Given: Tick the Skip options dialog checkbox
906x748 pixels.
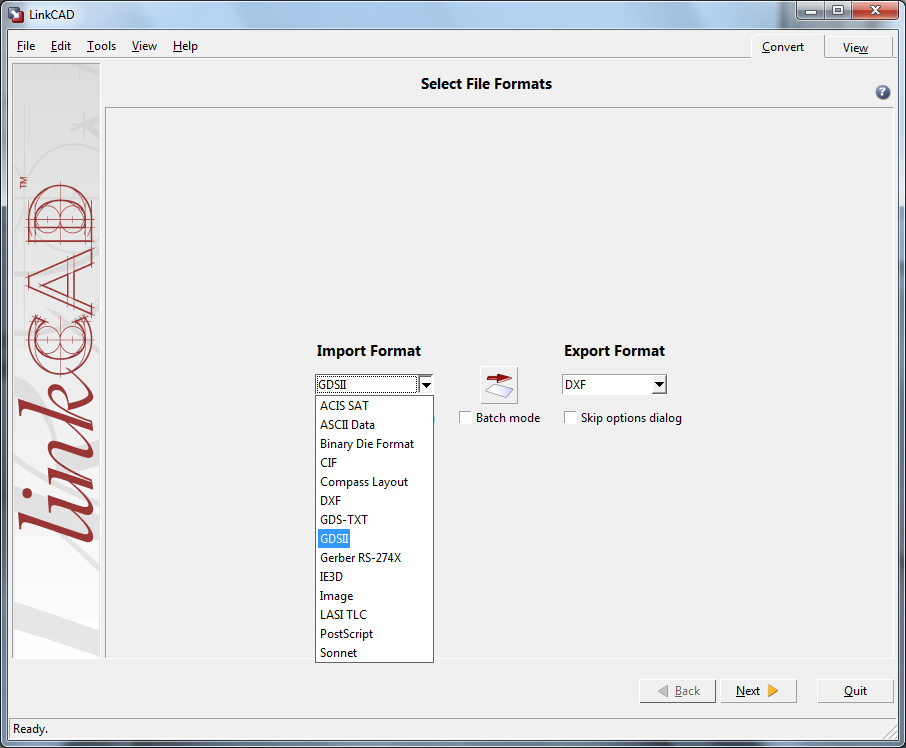Looking at the screenshot, I should pyautogui.click(x=570, y=418).
